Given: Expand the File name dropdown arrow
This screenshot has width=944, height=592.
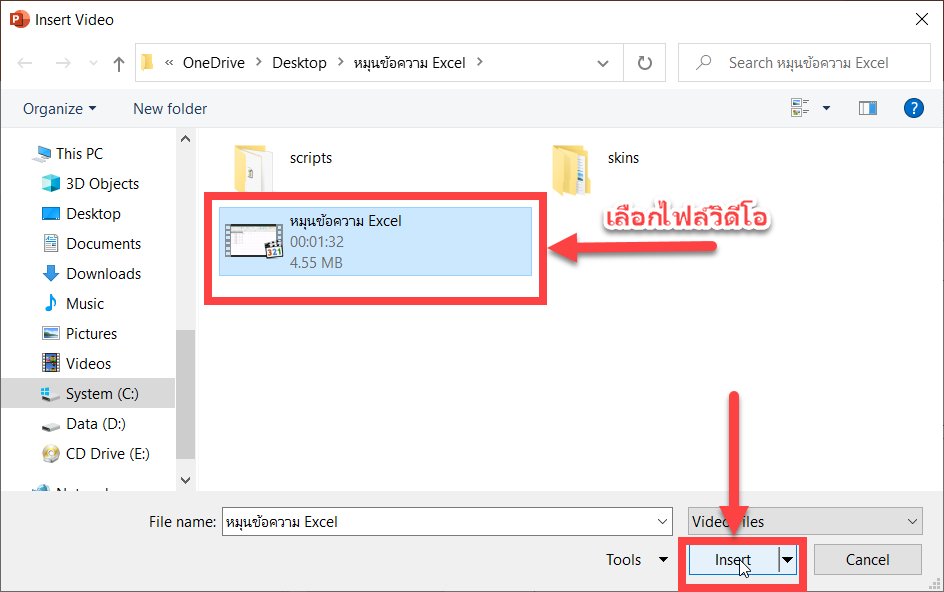Looking at the screenshot, I should pos(662,522).
